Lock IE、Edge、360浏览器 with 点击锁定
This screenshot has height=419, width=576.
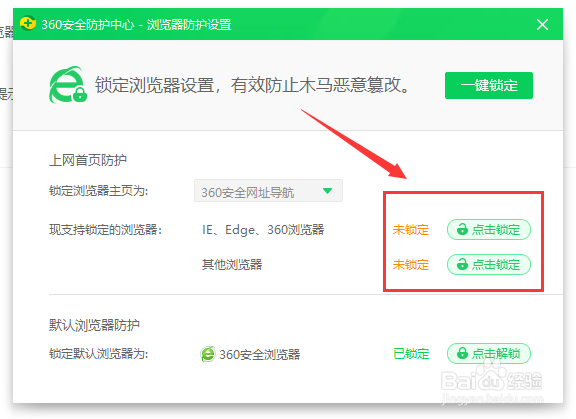(489, 230)
